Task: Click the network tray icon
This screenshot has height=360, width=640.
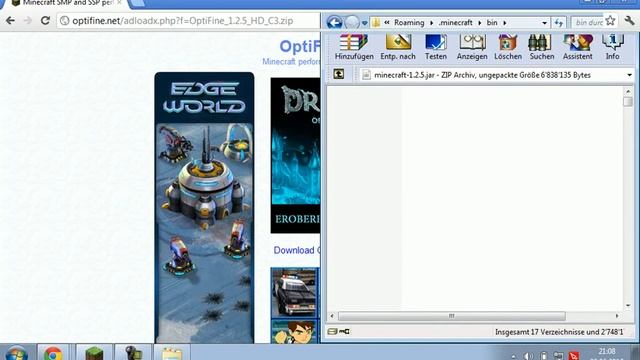Action: pyautogui.click(x=558, y=356)
